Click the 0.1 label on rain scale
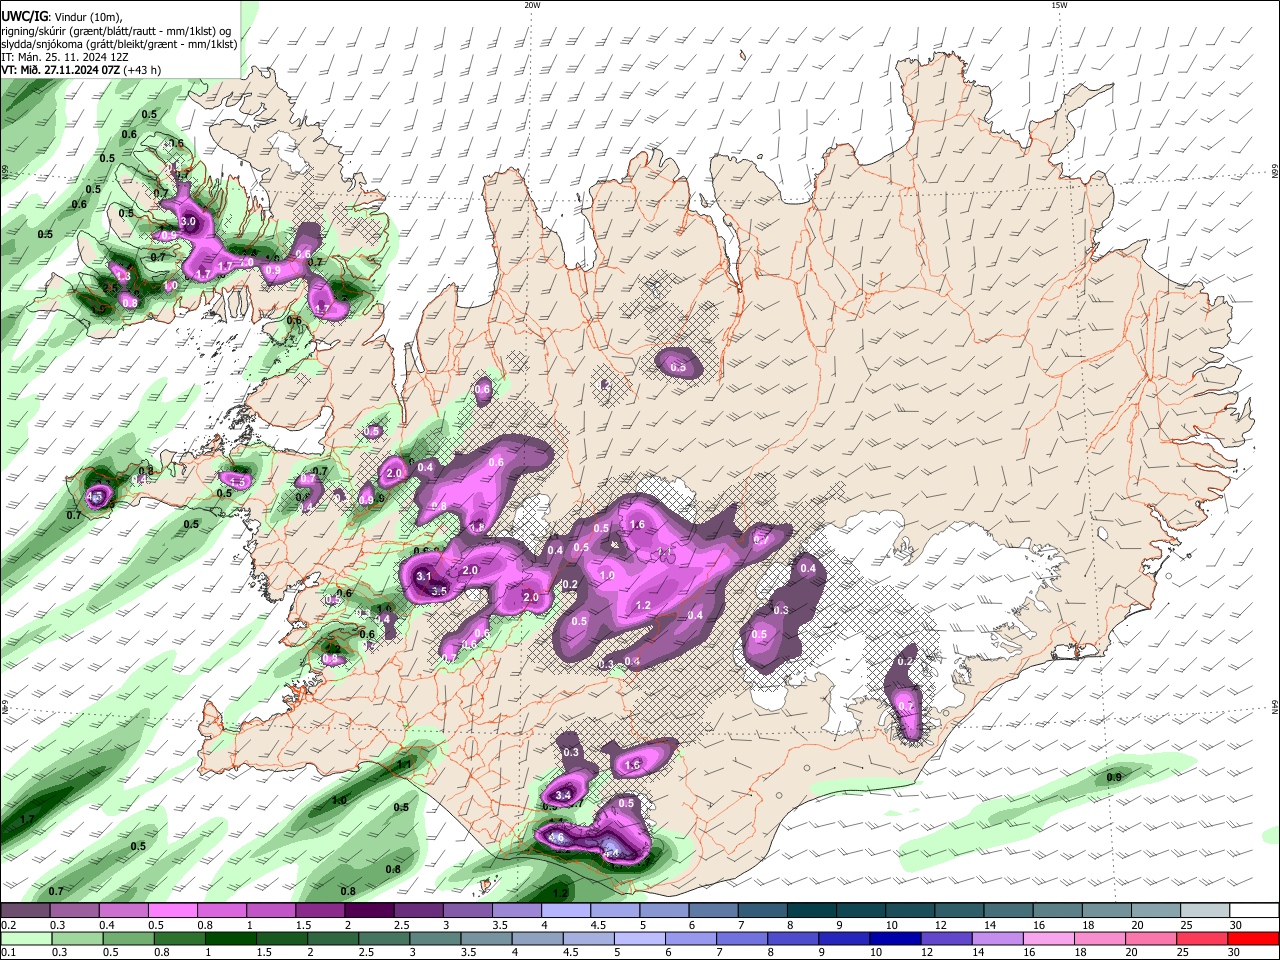 click(8, 952)
